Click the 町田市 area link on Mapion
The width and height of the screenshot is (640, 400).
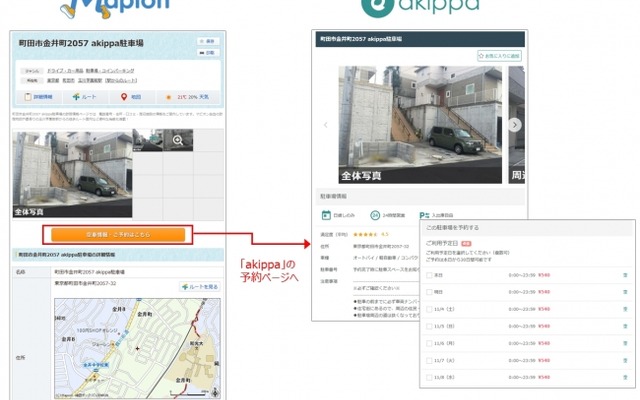click(68, 80)
